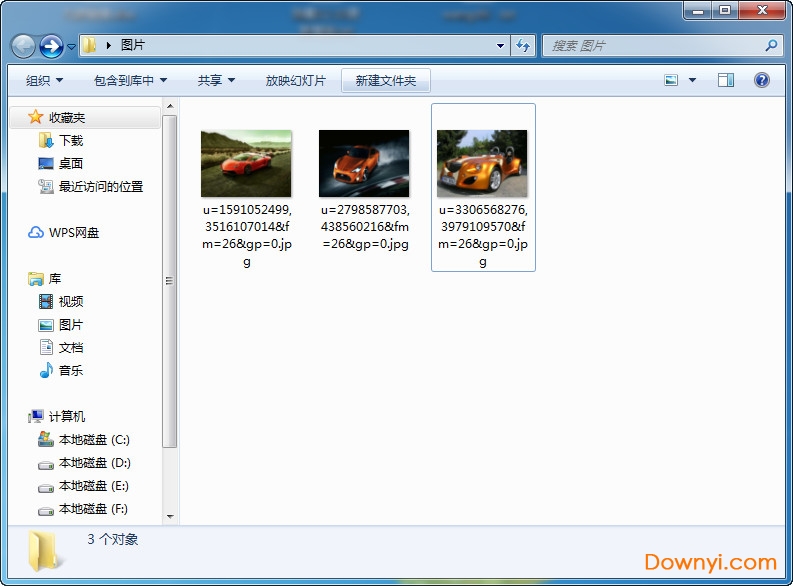Screen dimensions: 793x586
Task: Click the 收藏夹 star icon
Action: point(35,117)
